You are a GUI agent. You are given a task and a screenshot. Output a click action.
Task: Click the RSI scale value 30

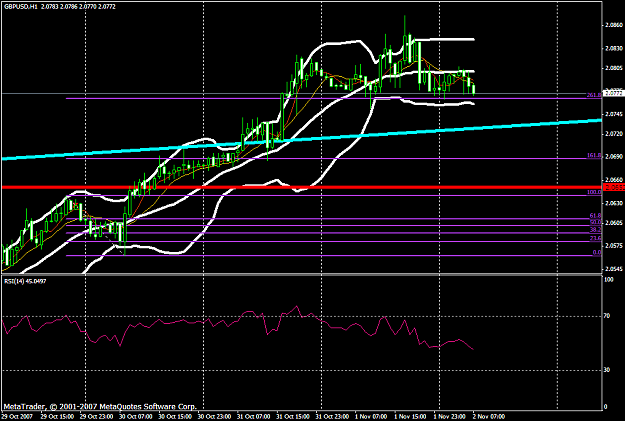point(607,370)
